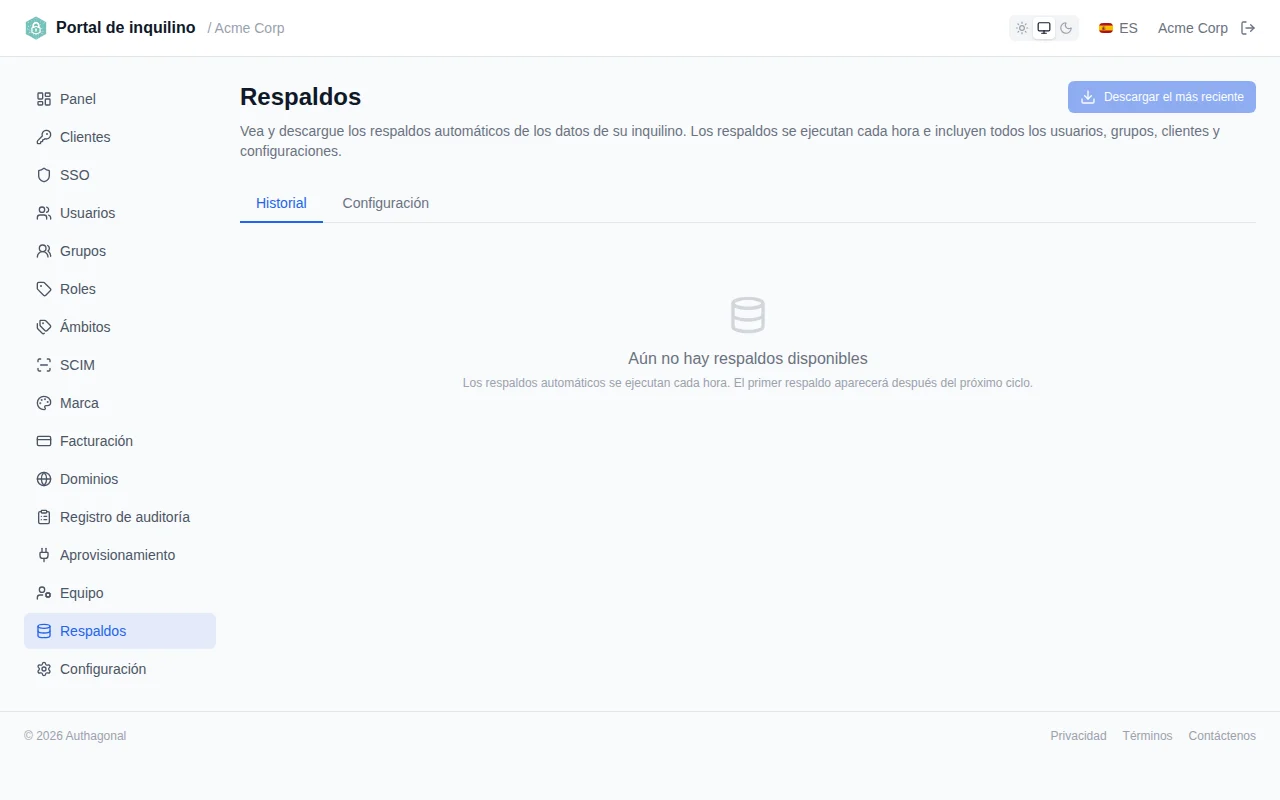Open Configuración from the sidebar
The height and width of the screenshot is (800, 1280).
[x=120, y=669]
